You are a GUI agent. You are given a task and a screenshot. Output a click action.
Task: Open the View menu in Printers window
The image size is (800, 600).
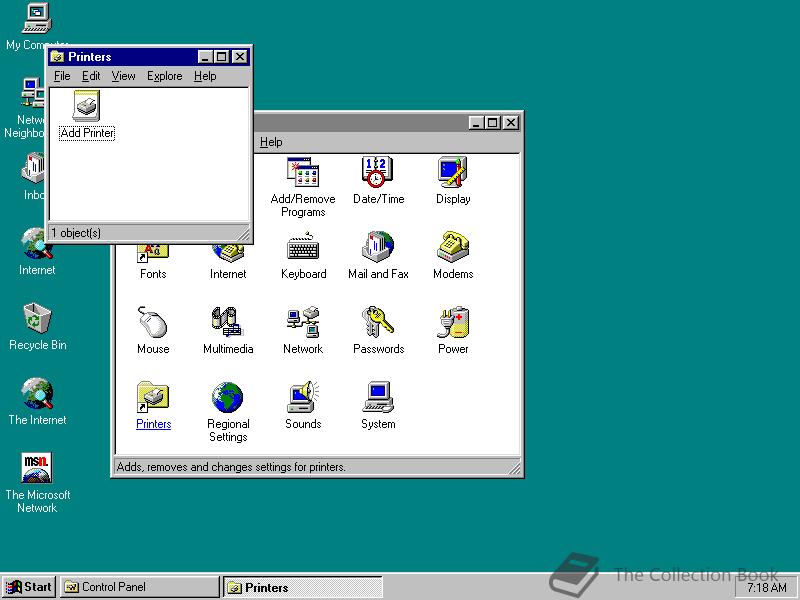click(123, 76)
